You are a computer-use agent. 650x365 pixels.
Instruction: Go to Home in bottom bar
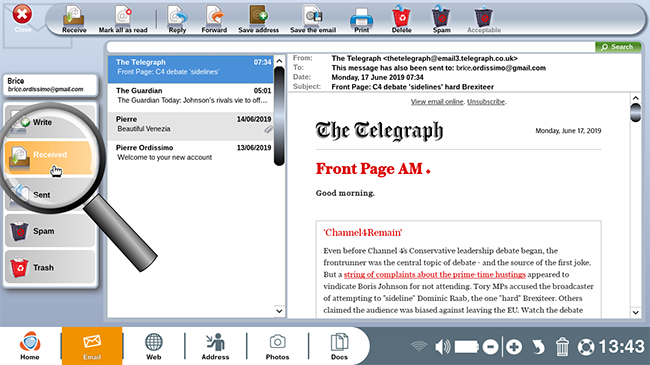pos(30,346)
